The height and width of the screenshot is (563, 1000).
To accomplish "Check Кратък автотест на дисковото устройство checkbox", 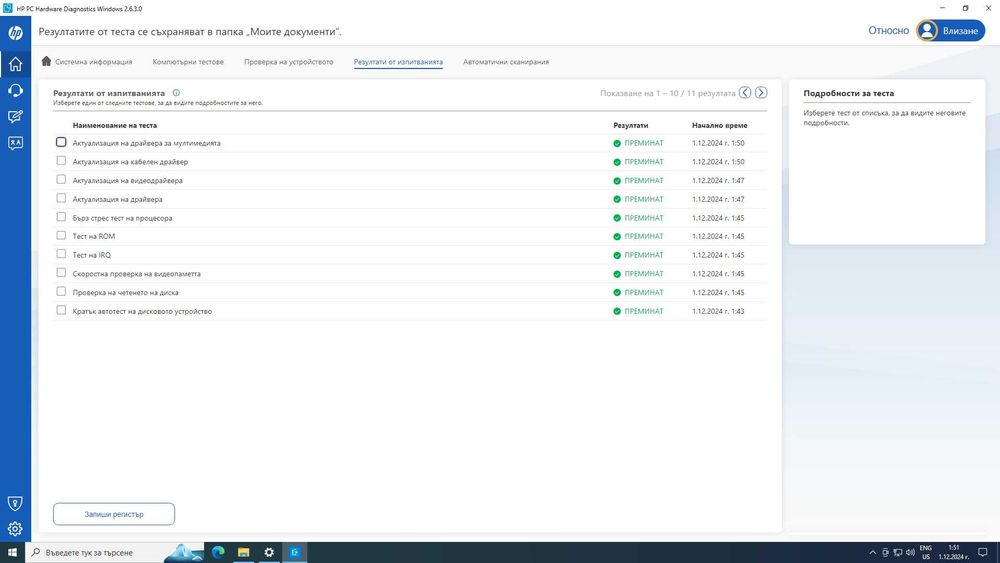I will pos(61,311).
